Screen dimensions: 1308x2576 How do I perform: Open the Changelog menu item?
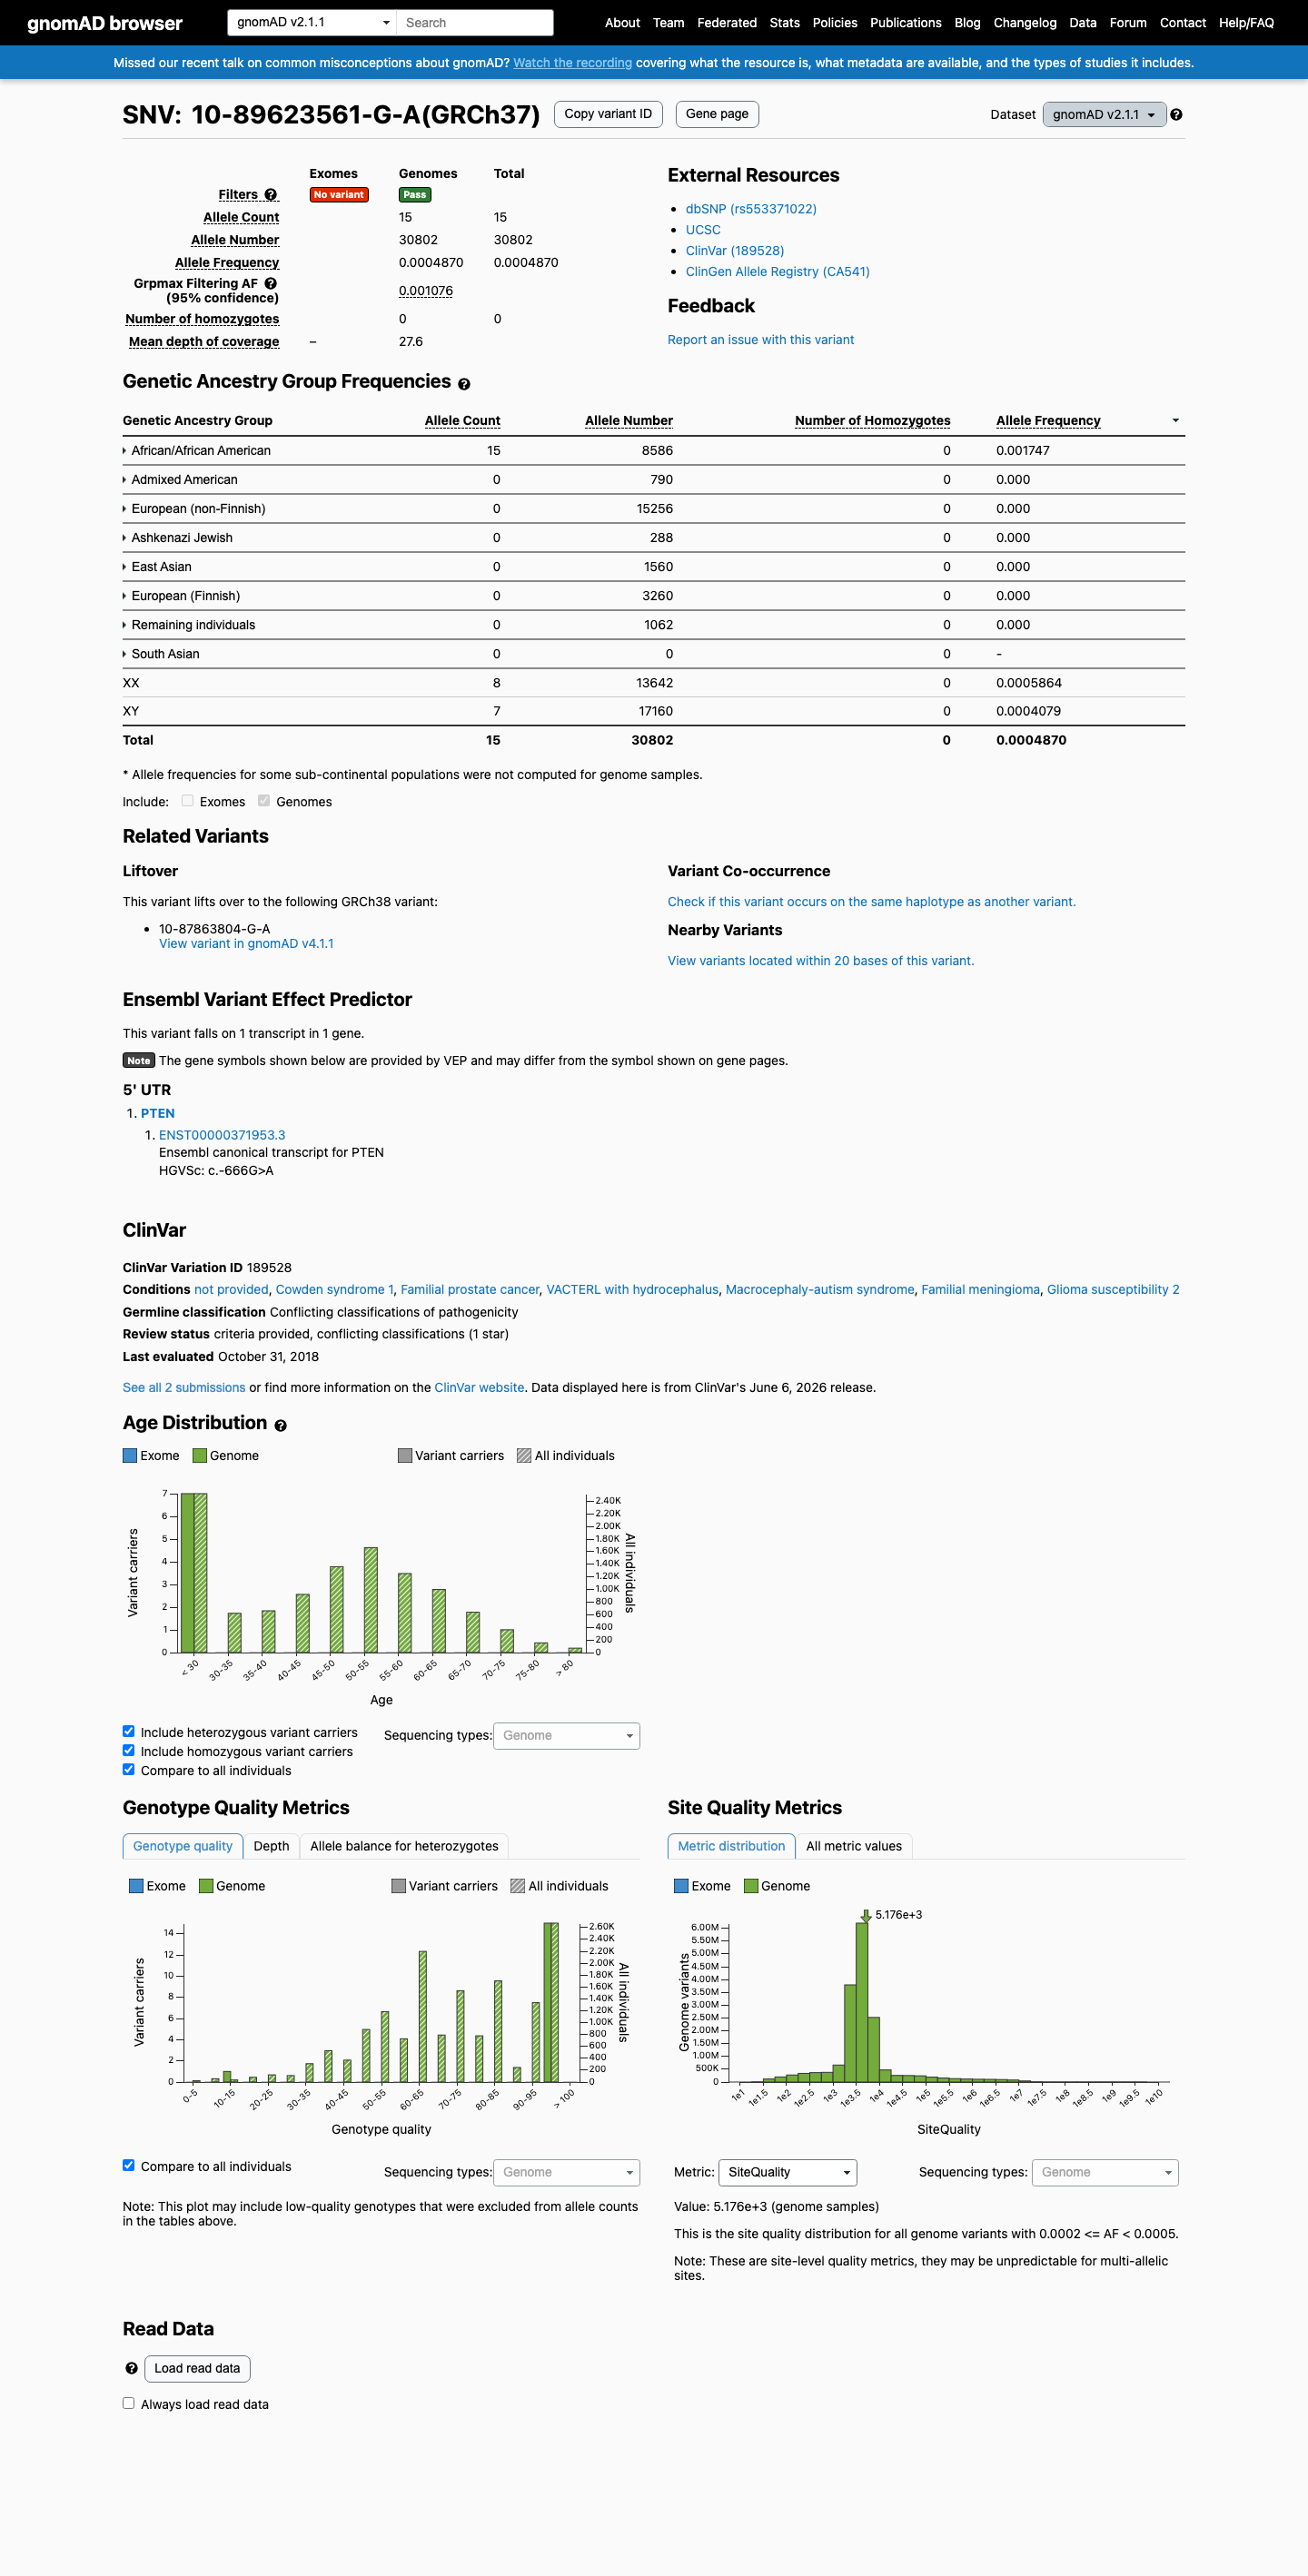pyautogui.click(x=1024, y=23)
